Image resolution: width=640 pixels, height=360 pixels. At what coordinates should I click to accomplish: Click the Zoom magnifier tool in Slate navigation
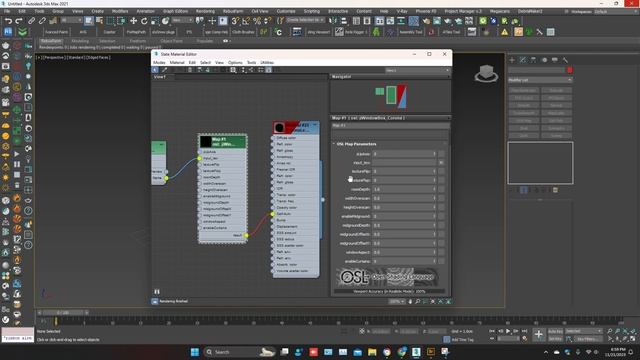click(418, 302)
